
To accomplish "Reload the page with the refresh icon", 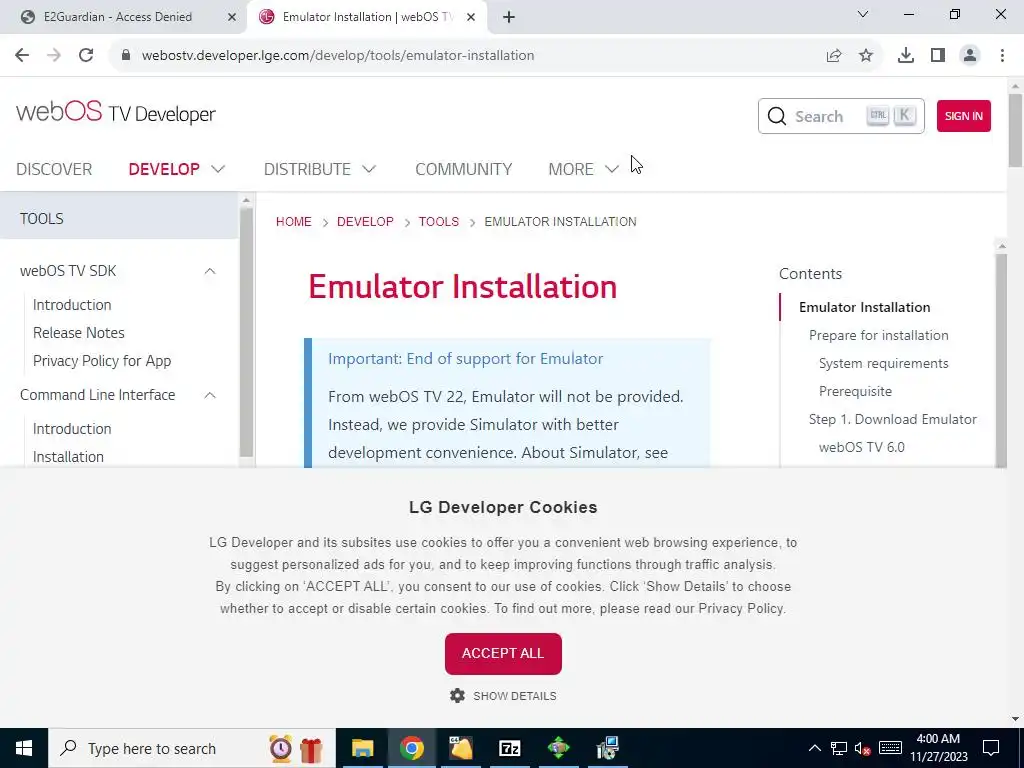I will (x=86, y=56).
